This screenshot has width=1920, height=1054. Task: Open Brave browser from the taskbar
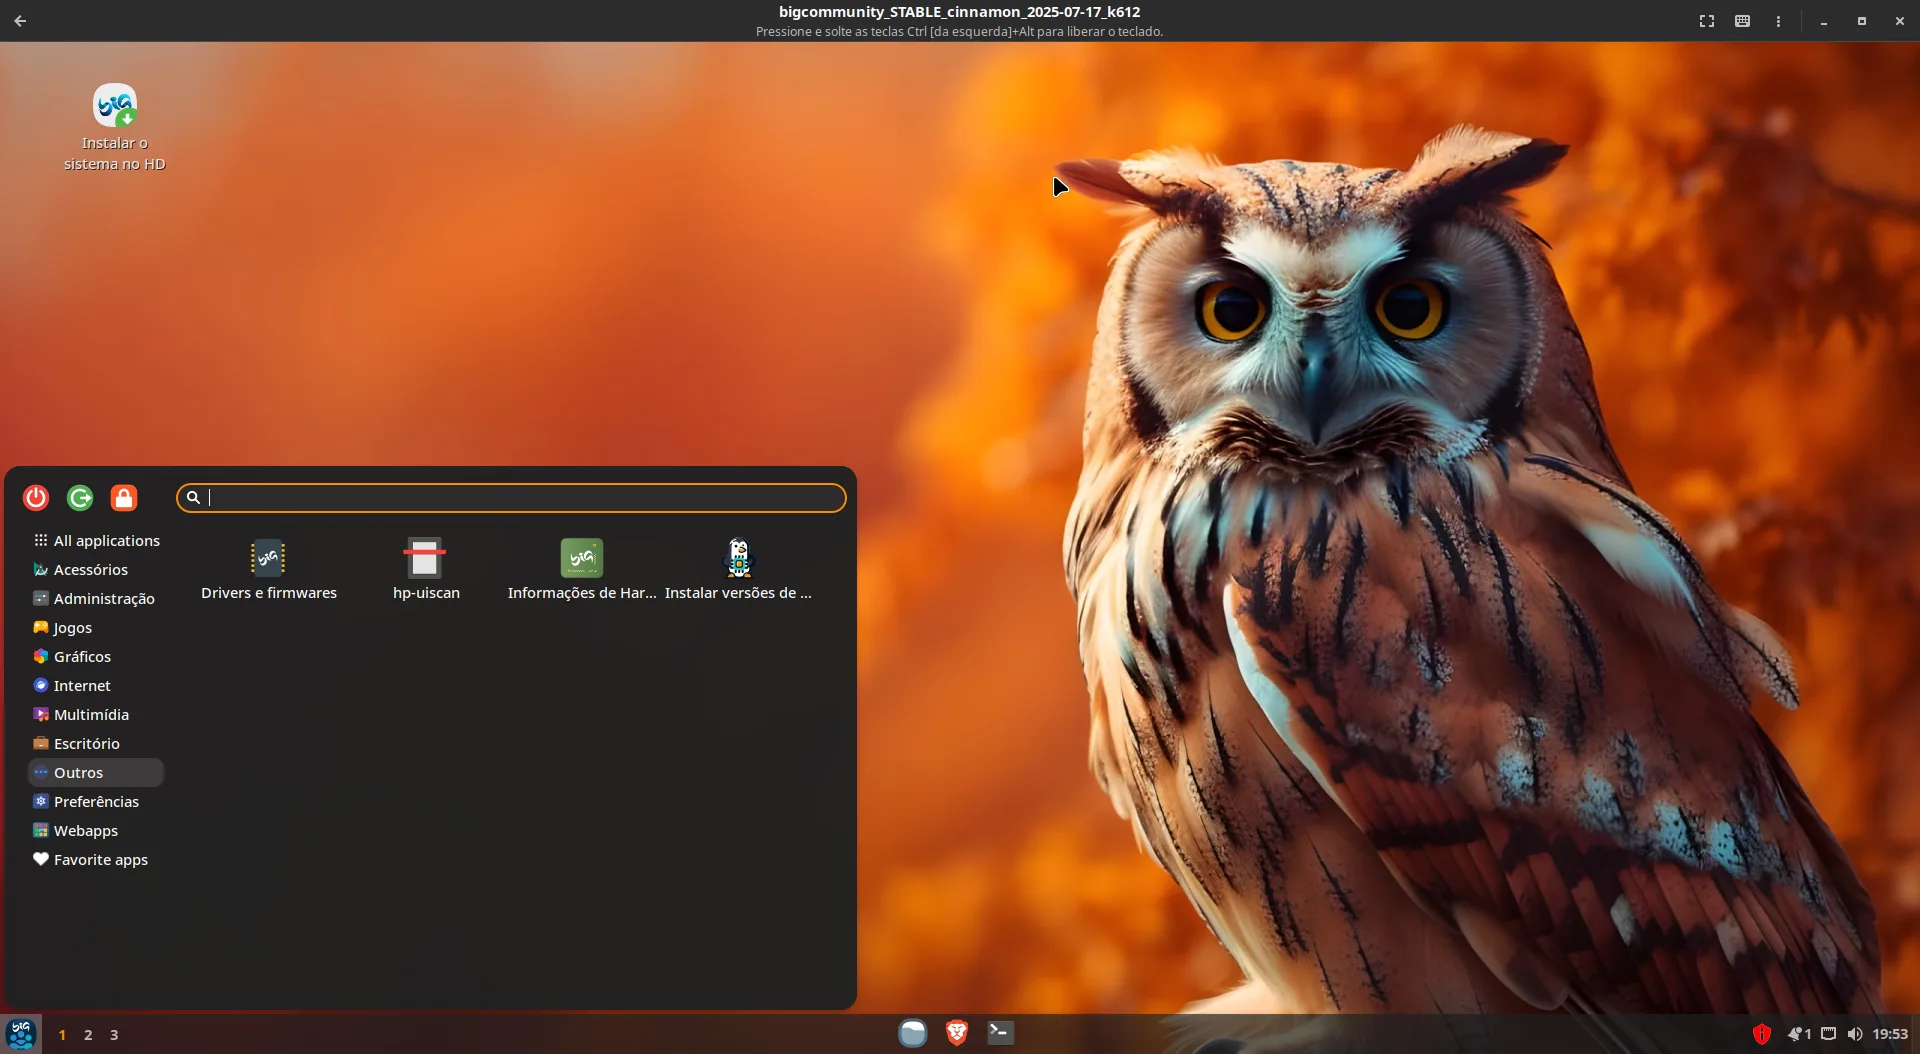[x=957, y=1032]
